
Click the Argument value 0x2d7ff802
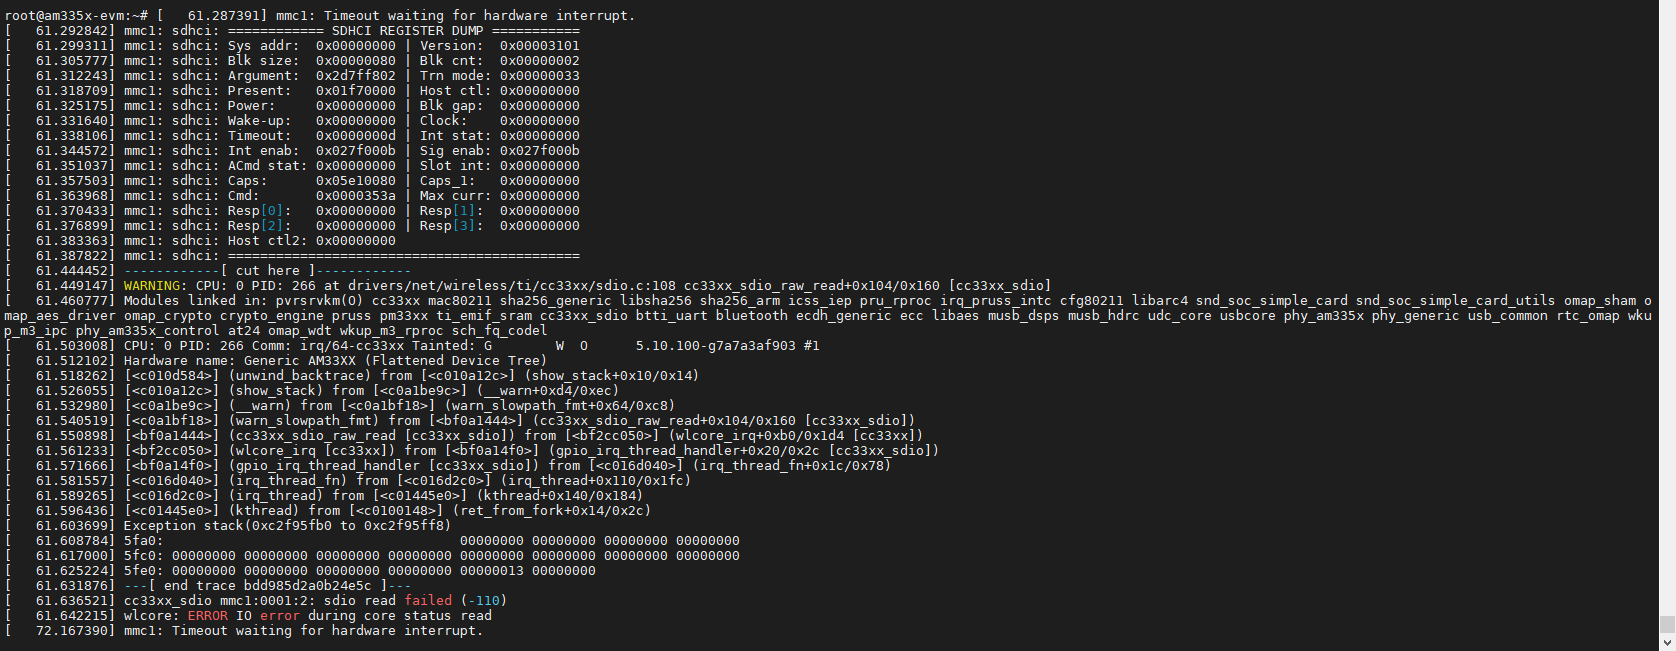[355, 76]
